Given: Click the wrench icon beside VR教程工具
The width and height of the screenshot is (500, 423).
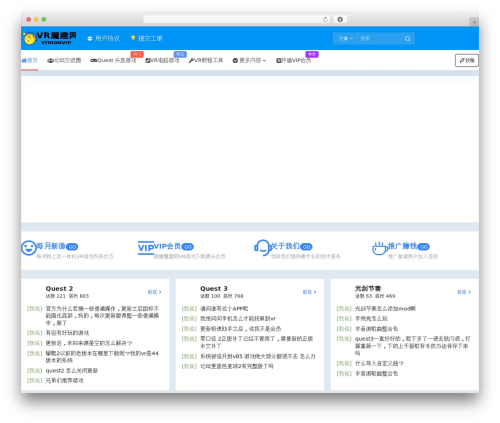Looking at the screenshot, I should click(x=191, y=60).
